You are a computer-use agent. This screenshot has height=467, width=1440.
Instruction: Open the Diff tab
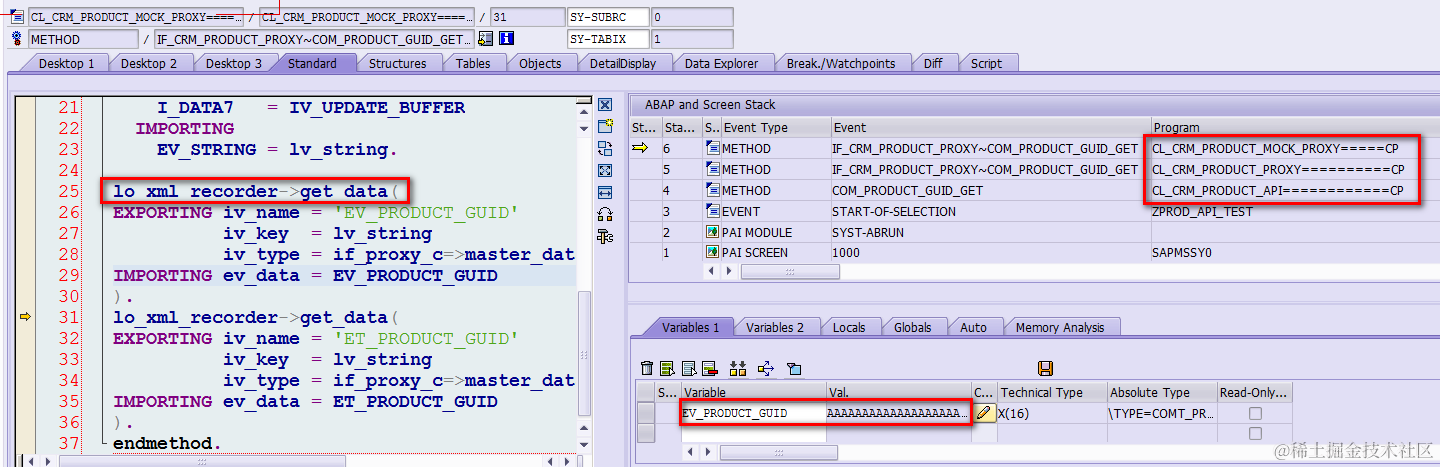(x=933, y=63)
